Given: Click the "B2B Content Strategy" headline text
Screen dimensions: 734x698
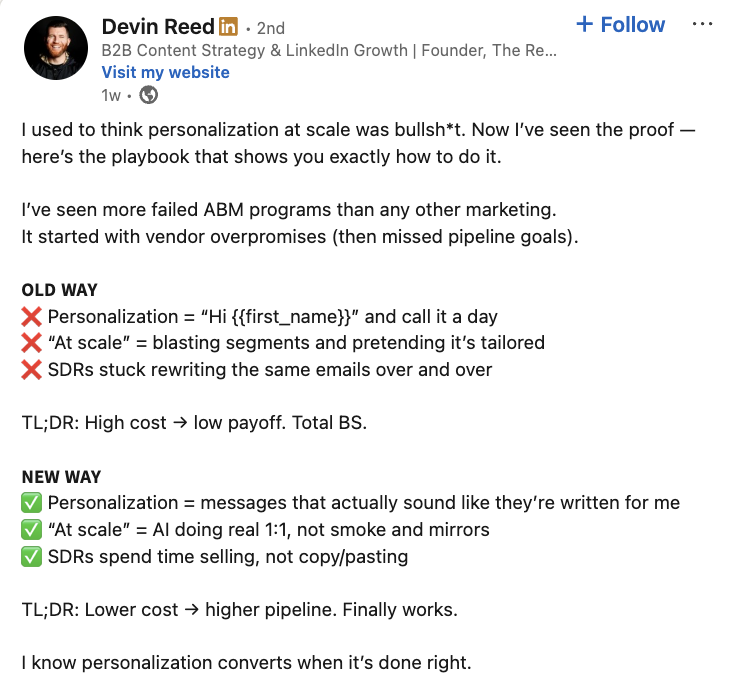Looking at the screenshot, I should pos(328,50).
